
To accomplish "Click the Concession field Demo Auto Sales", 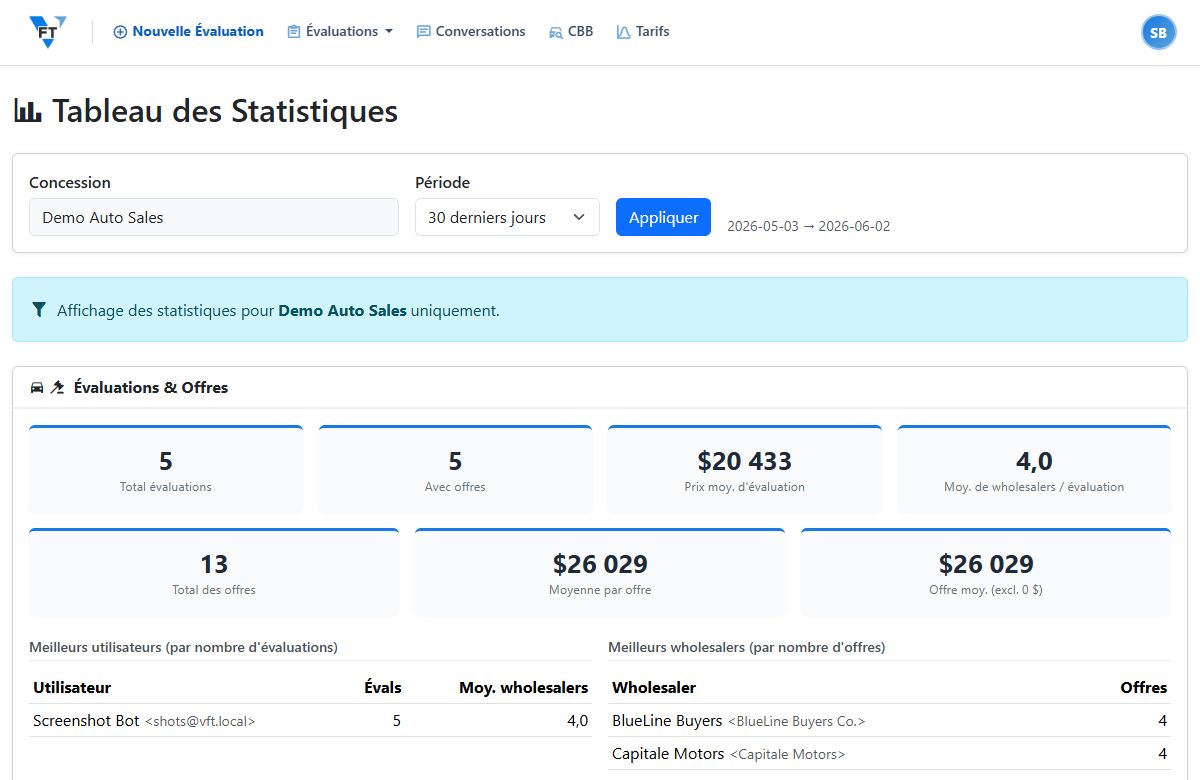I will tap(214, 217).
